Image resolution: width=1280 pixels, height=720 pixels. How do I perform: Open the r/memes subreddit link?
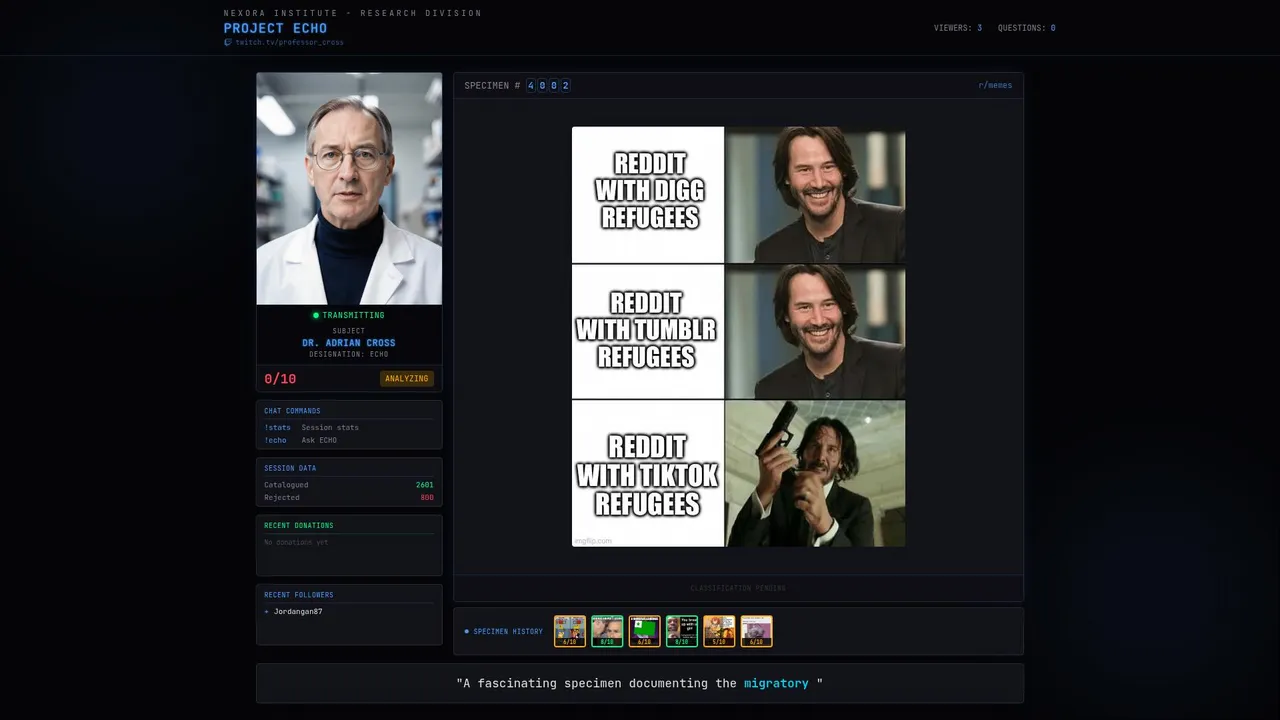[x=995, y=86]
